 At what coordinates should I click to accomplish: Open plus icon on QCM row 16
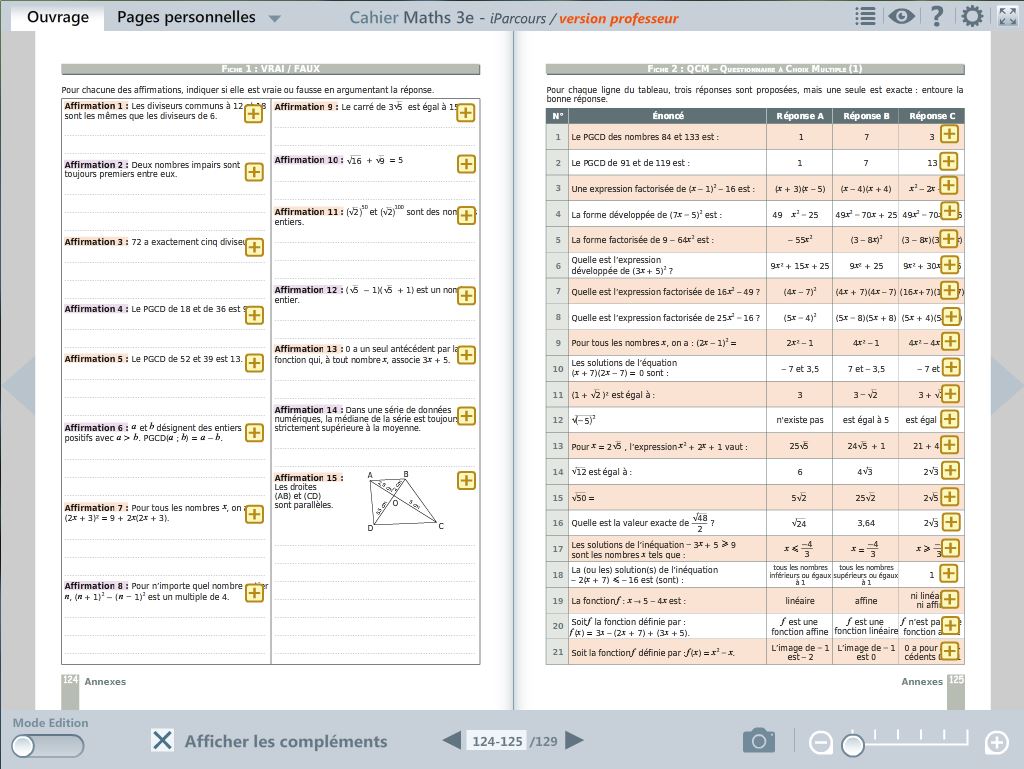(x=952, y=522)
